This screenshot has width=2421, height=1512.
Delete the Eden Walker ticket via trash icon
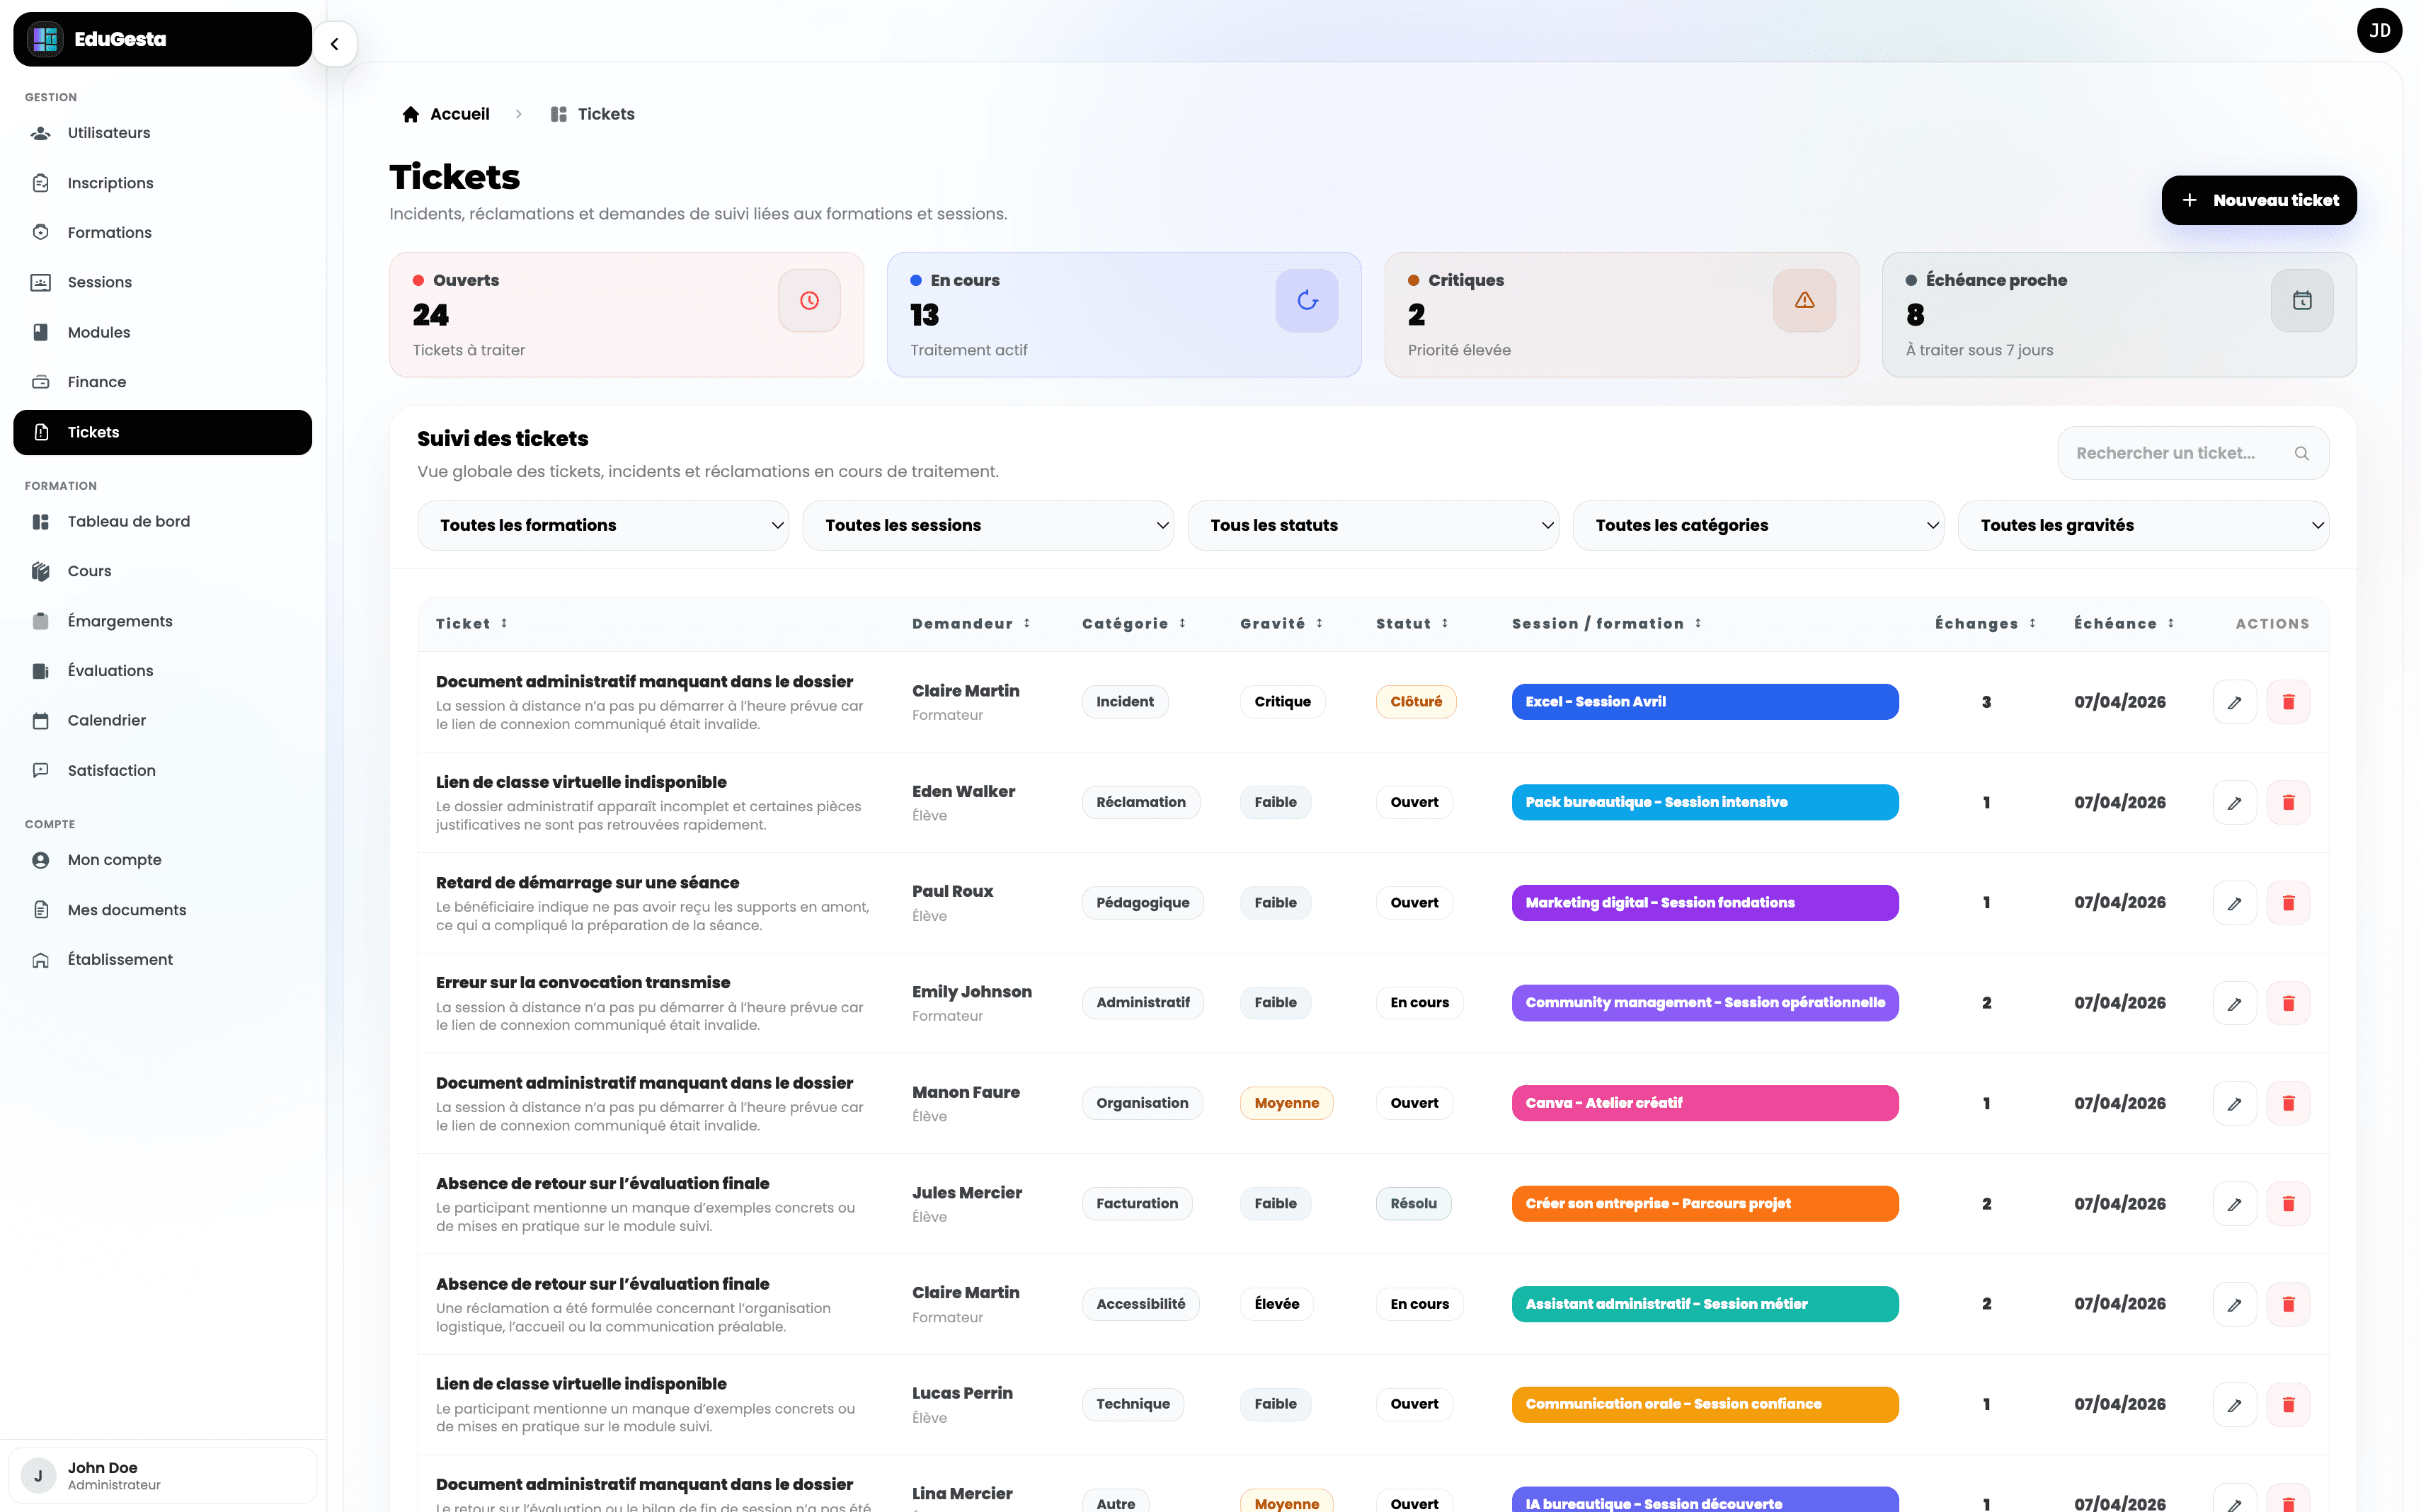click(2288, 802)
